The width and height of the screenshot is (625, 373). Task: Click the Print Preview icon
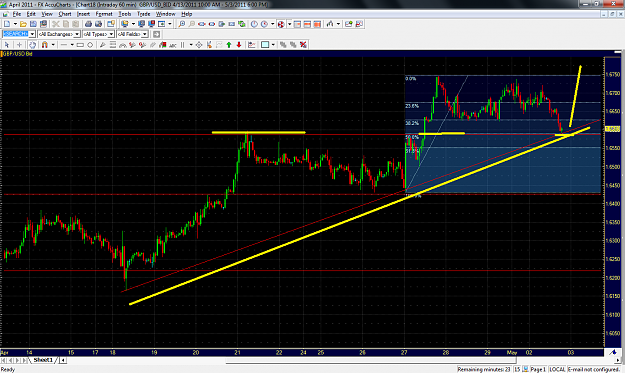(98, 24)
